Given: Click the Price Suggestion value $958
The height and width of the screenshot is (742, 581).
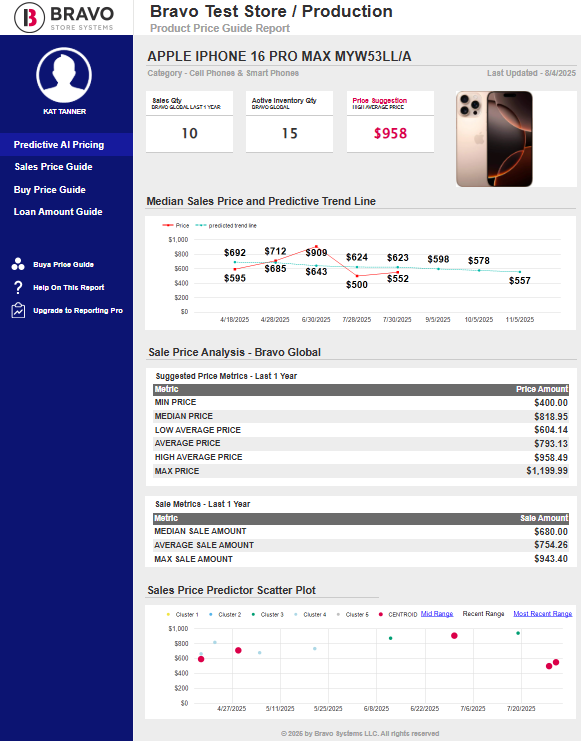Looking at the screenshot, I should [390, 133].
